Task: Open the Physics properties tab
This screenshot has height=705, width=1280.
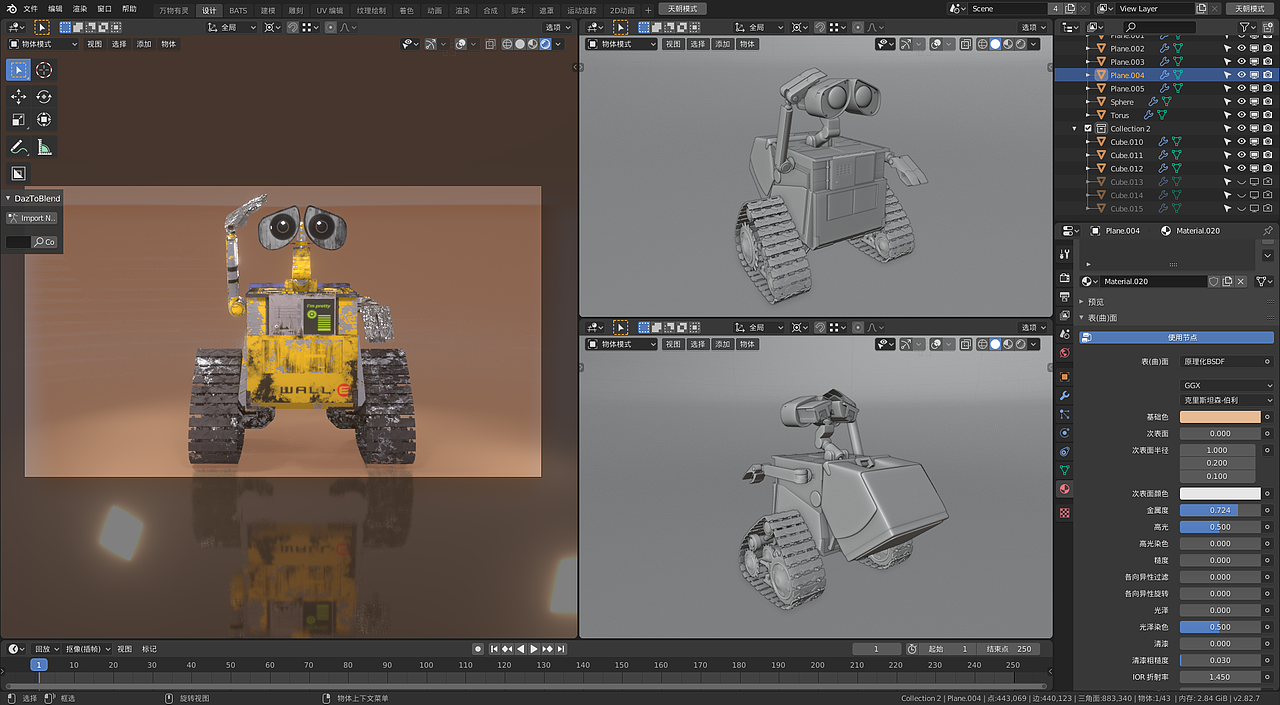Action: click(1065, 433)
